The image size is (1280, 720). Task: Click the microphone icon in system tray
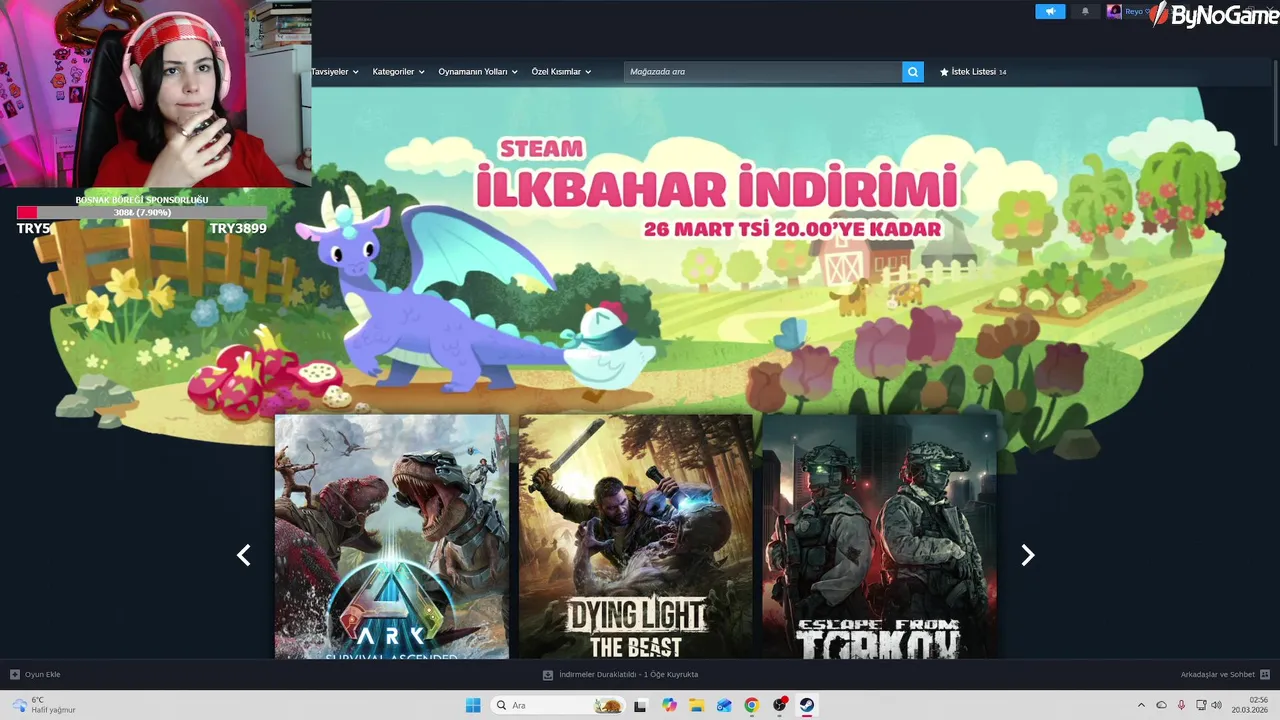1181,705
